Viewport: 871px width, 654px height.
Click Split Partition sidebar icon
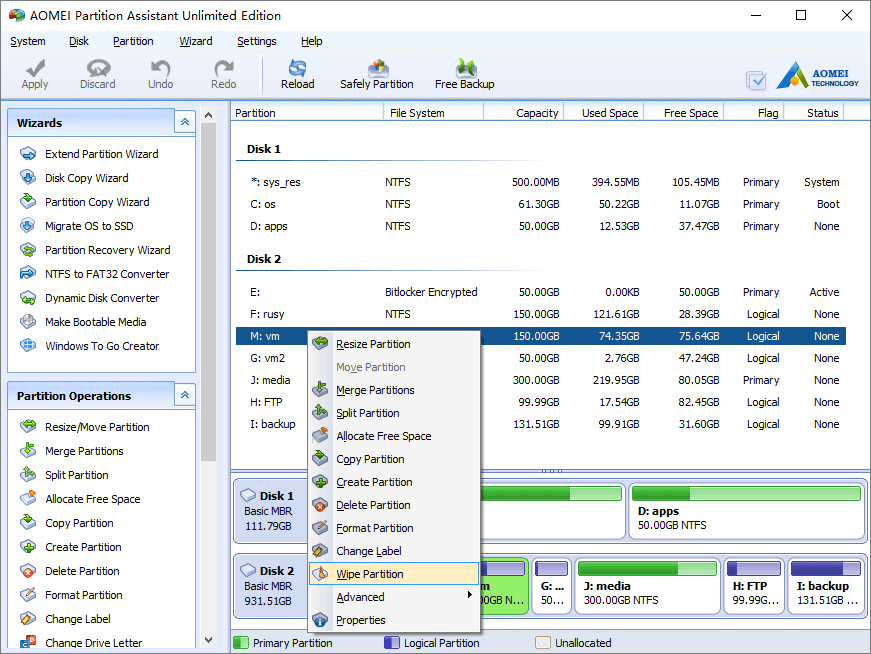(x=28, y=475)
